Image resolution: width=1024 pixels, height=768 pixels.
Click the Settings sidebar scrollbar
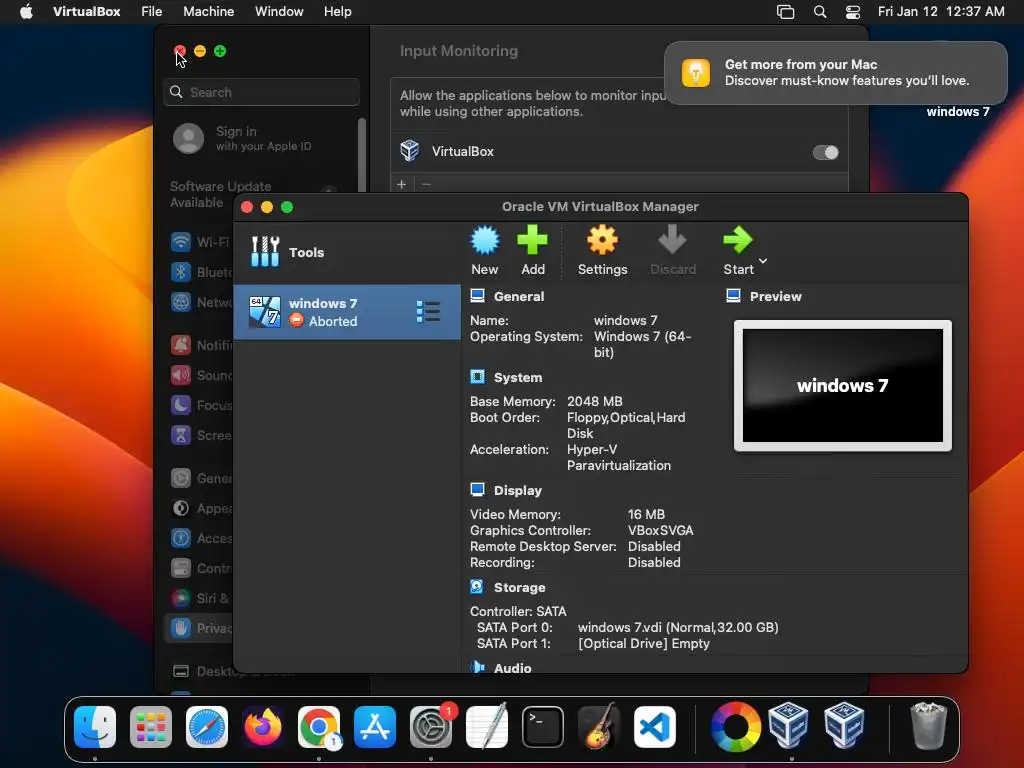361,155
